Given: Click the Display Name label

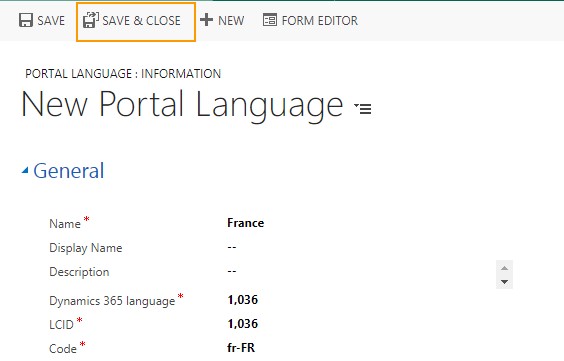Looking at the screenshot, I should point(86,248).
